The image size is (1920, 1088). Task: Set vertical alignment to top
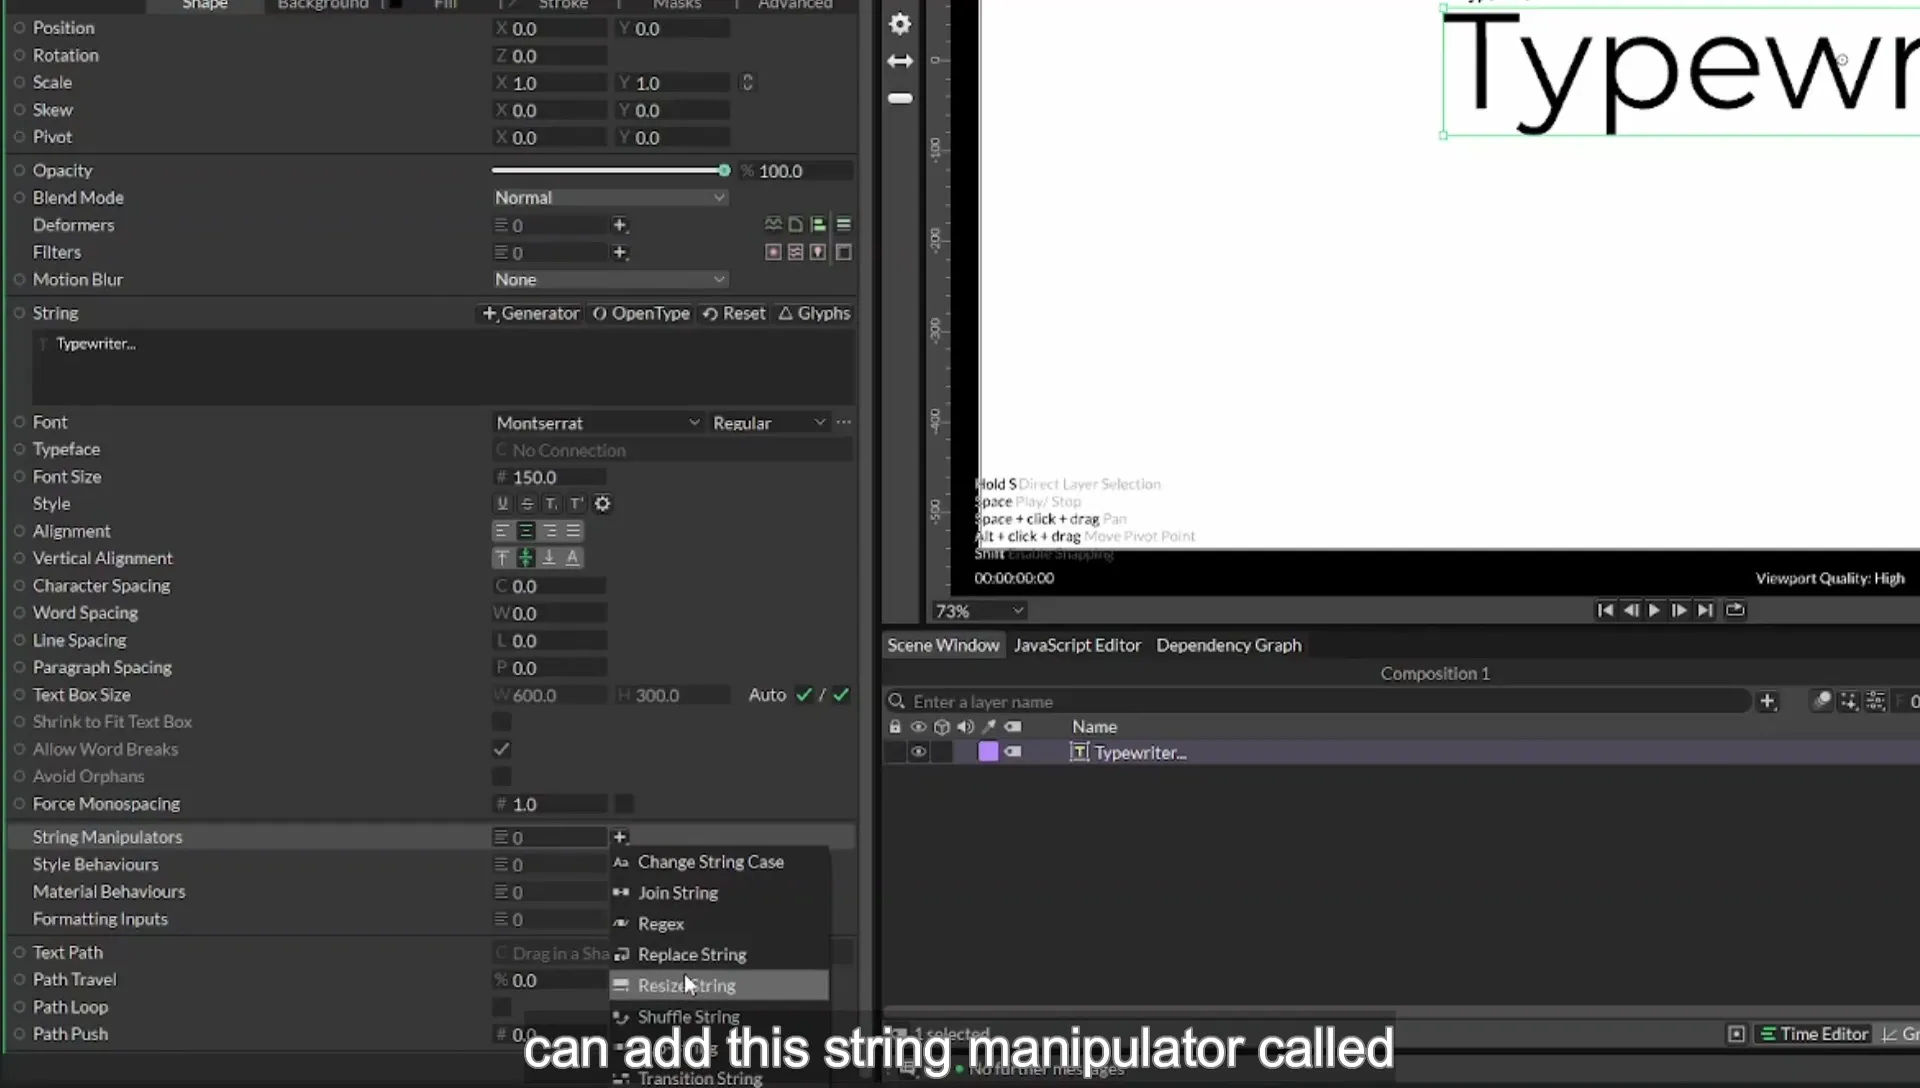pos(502,558)
